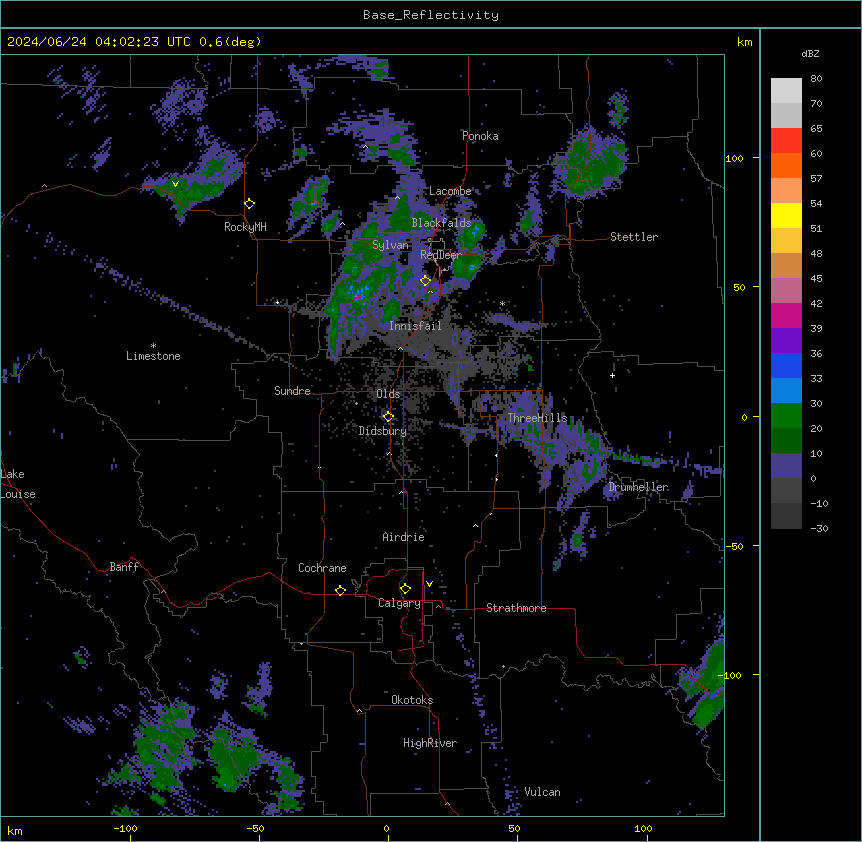Viewport: 862px width, 842px height.
Task: Click the green 30 dBZ color swatch
Action: pos(786,416)
